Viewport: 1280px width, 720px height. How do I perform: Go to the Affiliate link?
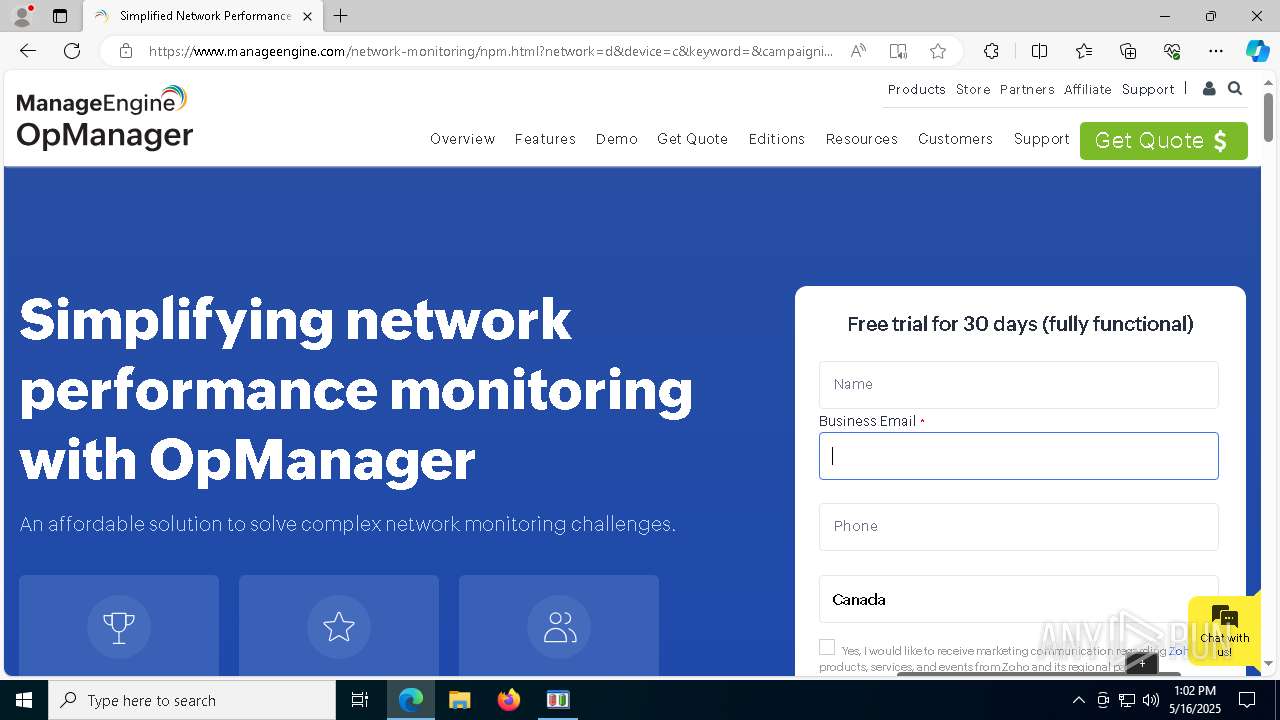point(1088,89)
